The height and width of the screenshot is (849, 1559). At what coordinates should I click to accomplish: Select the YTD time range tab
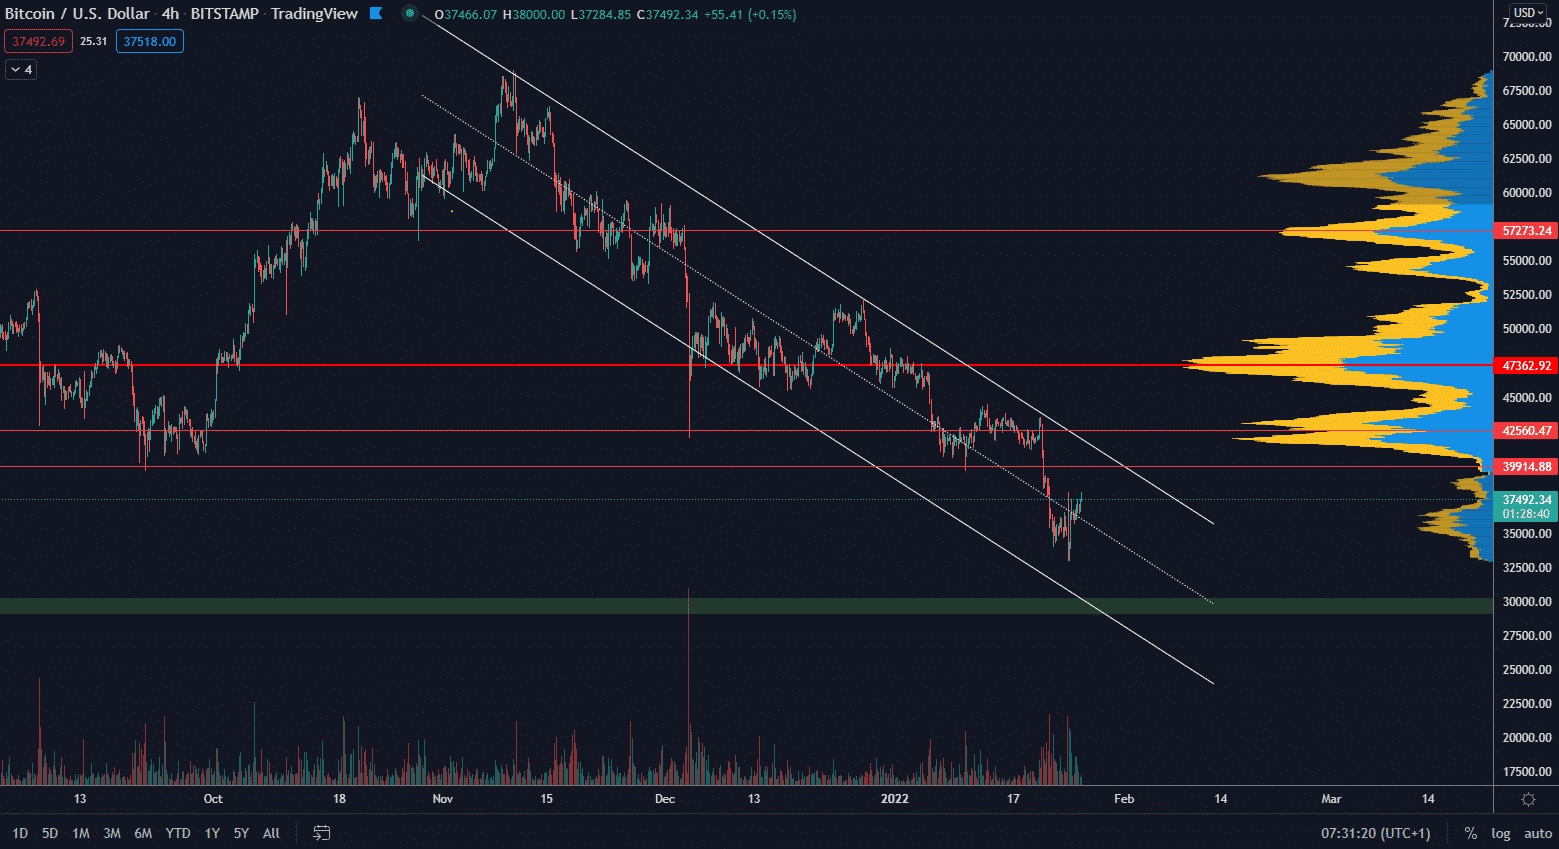click(x=178, y=833)
